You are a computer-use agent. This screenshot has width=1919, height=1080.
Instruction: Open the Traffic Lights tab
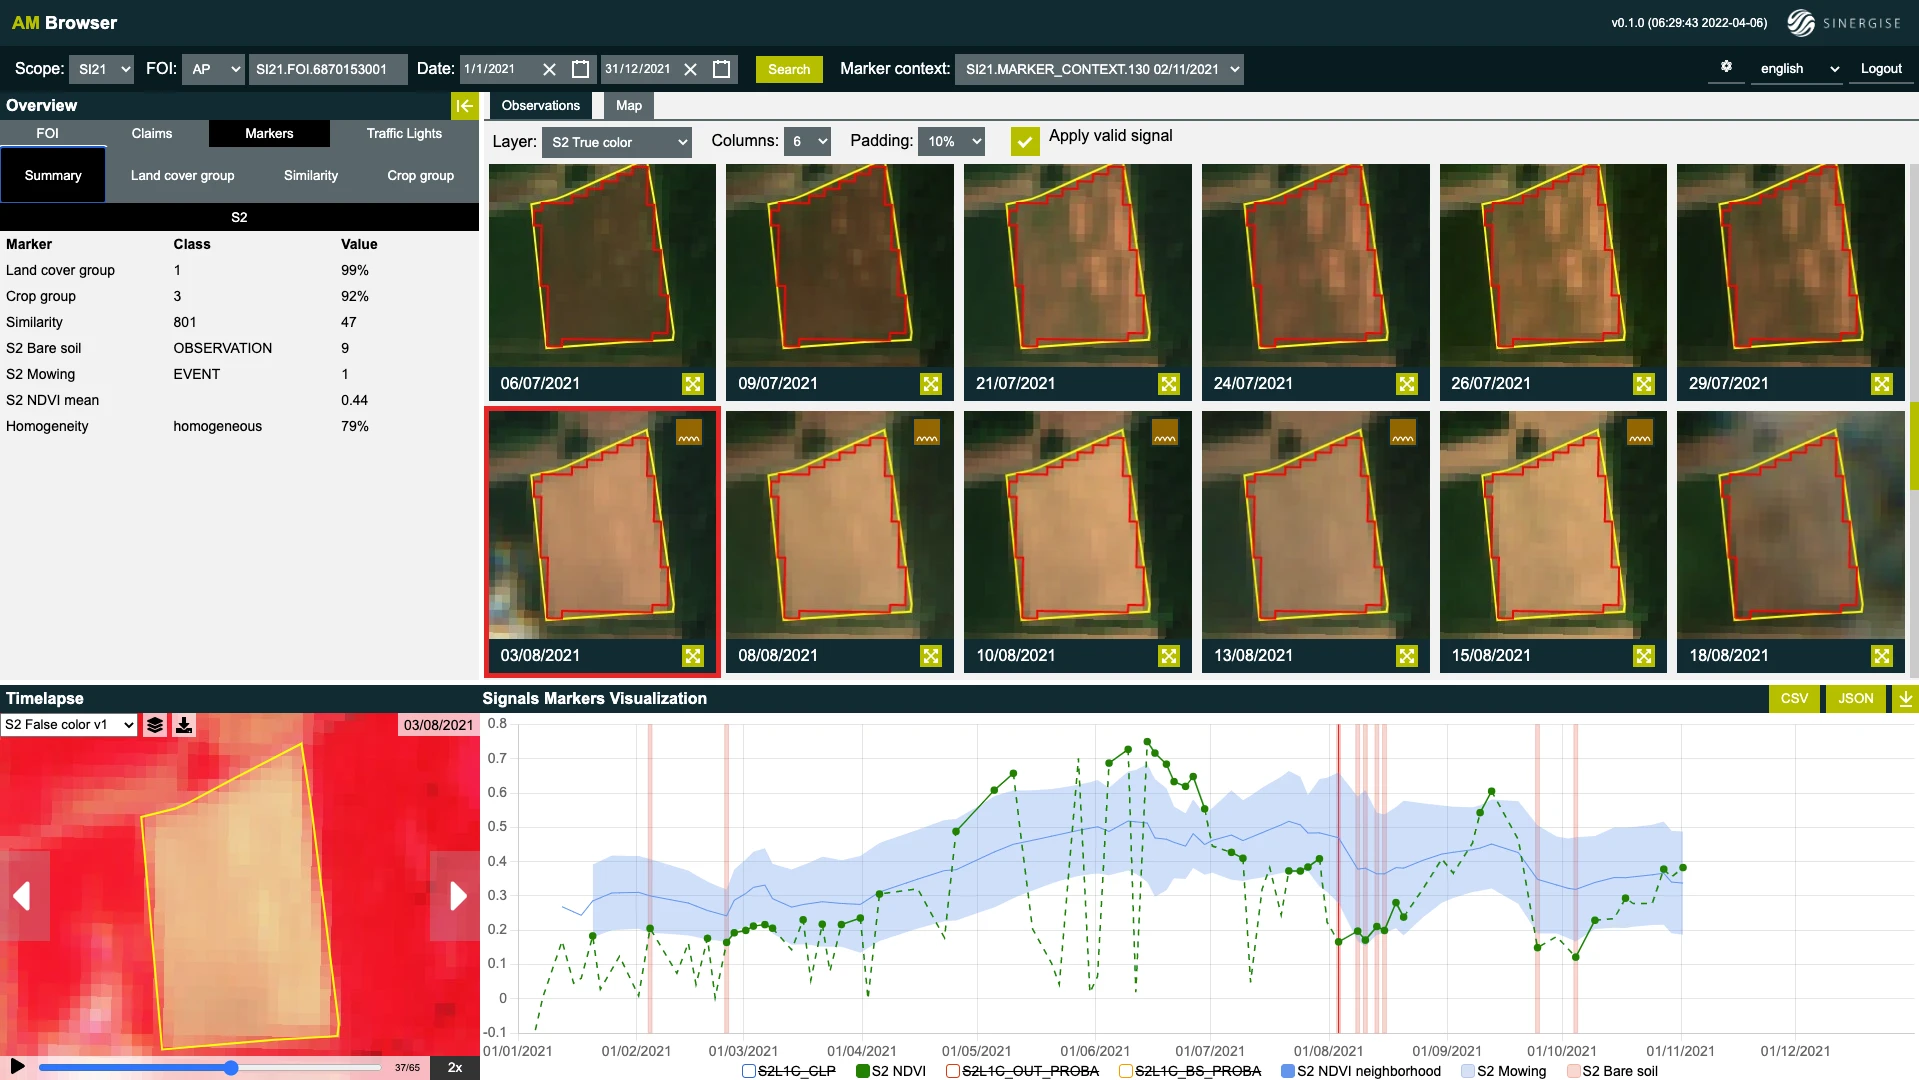404,133
